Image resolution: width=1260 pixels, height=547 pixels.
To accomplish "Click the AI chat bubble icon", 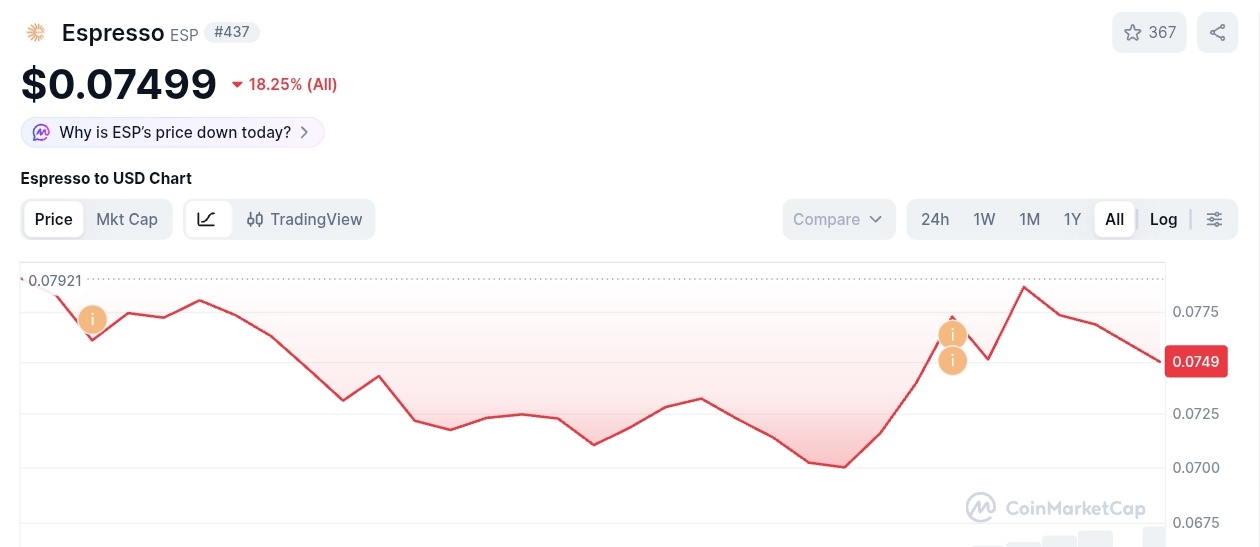I will click(x=41, y=133).
